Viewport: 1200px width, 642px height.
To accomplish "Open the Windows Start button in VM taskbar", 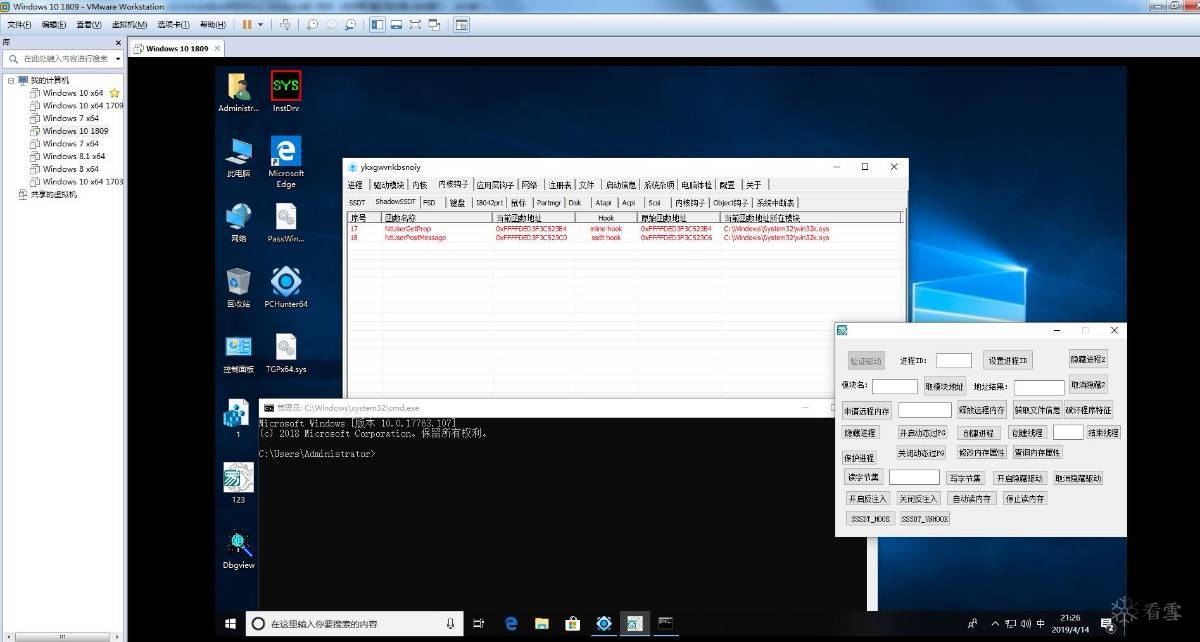I will coord(230,623).
